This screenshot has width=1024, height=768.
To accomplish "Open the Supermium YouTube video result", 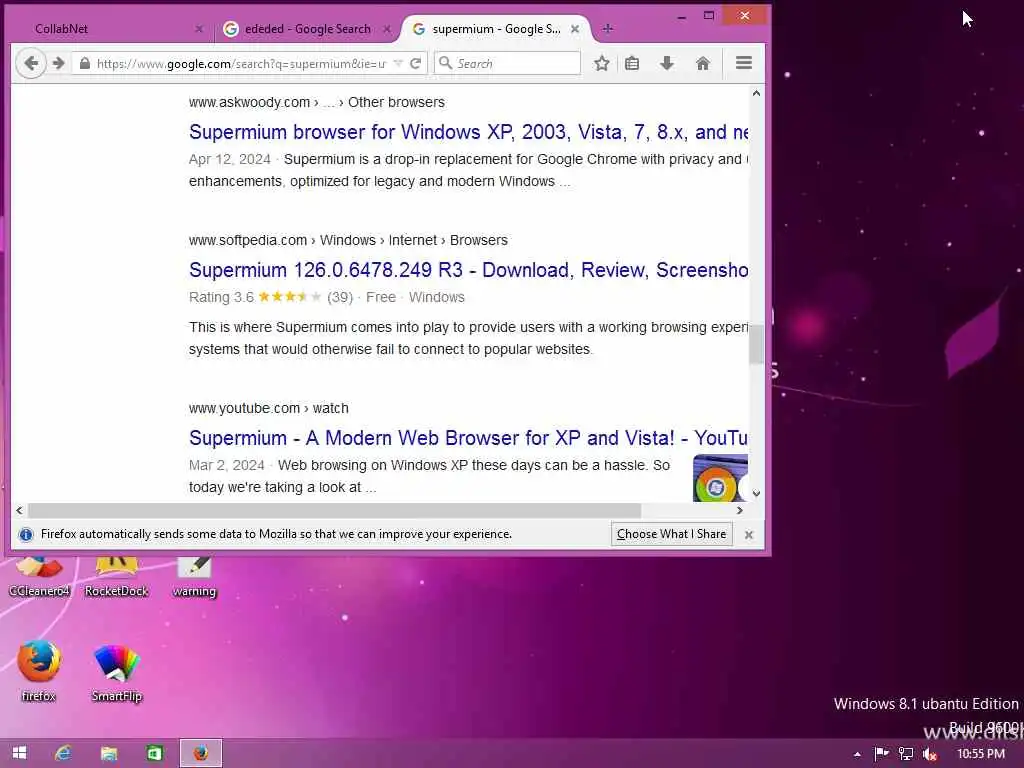I will (468, 438).
